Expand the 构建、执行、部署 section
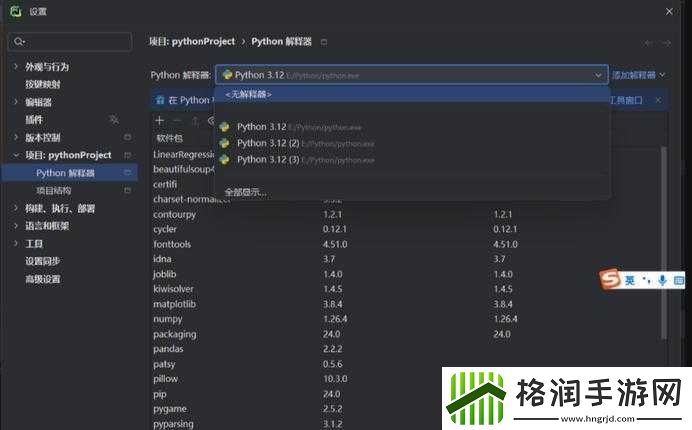The height and width of the screenshot is (430, 692). pos(15,208)
